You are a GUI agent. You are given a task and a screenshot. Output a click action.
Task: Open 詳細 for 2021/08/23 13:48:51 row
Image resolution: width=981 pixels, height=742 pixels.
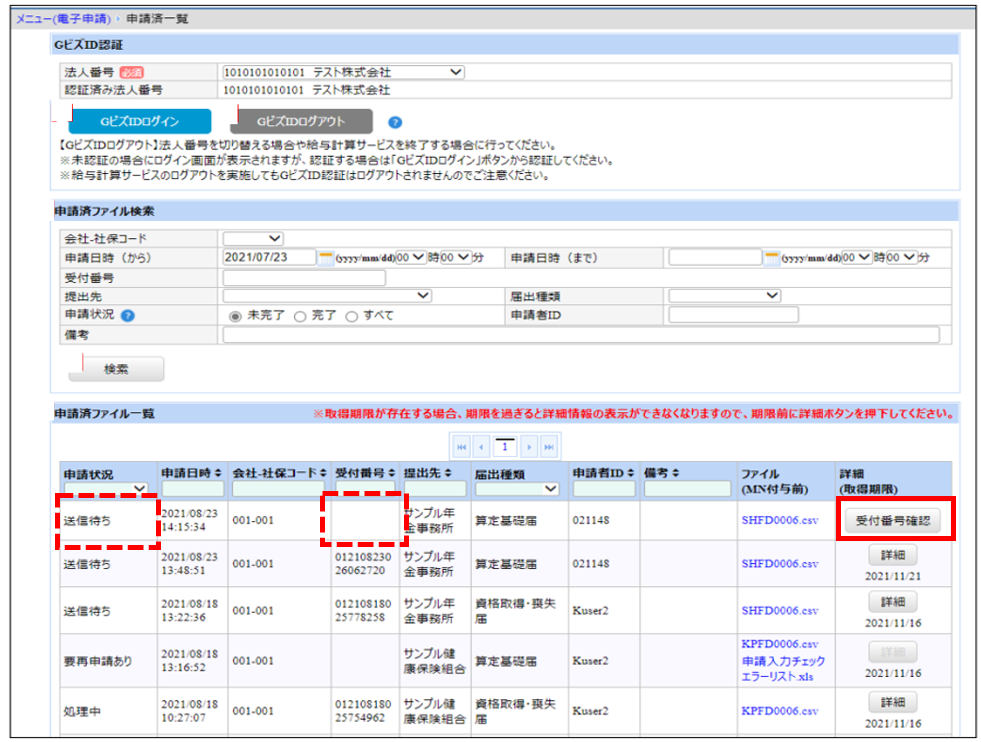(x=893, y=555)
